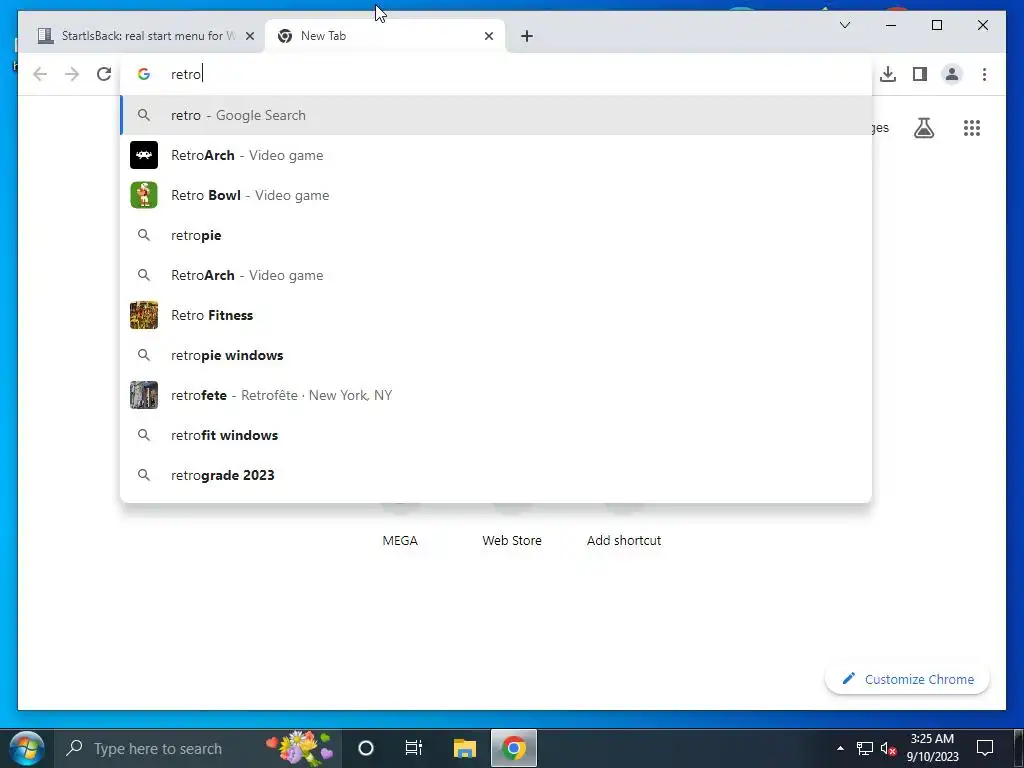Select the retrofit windows suggestion

[496, 435]
